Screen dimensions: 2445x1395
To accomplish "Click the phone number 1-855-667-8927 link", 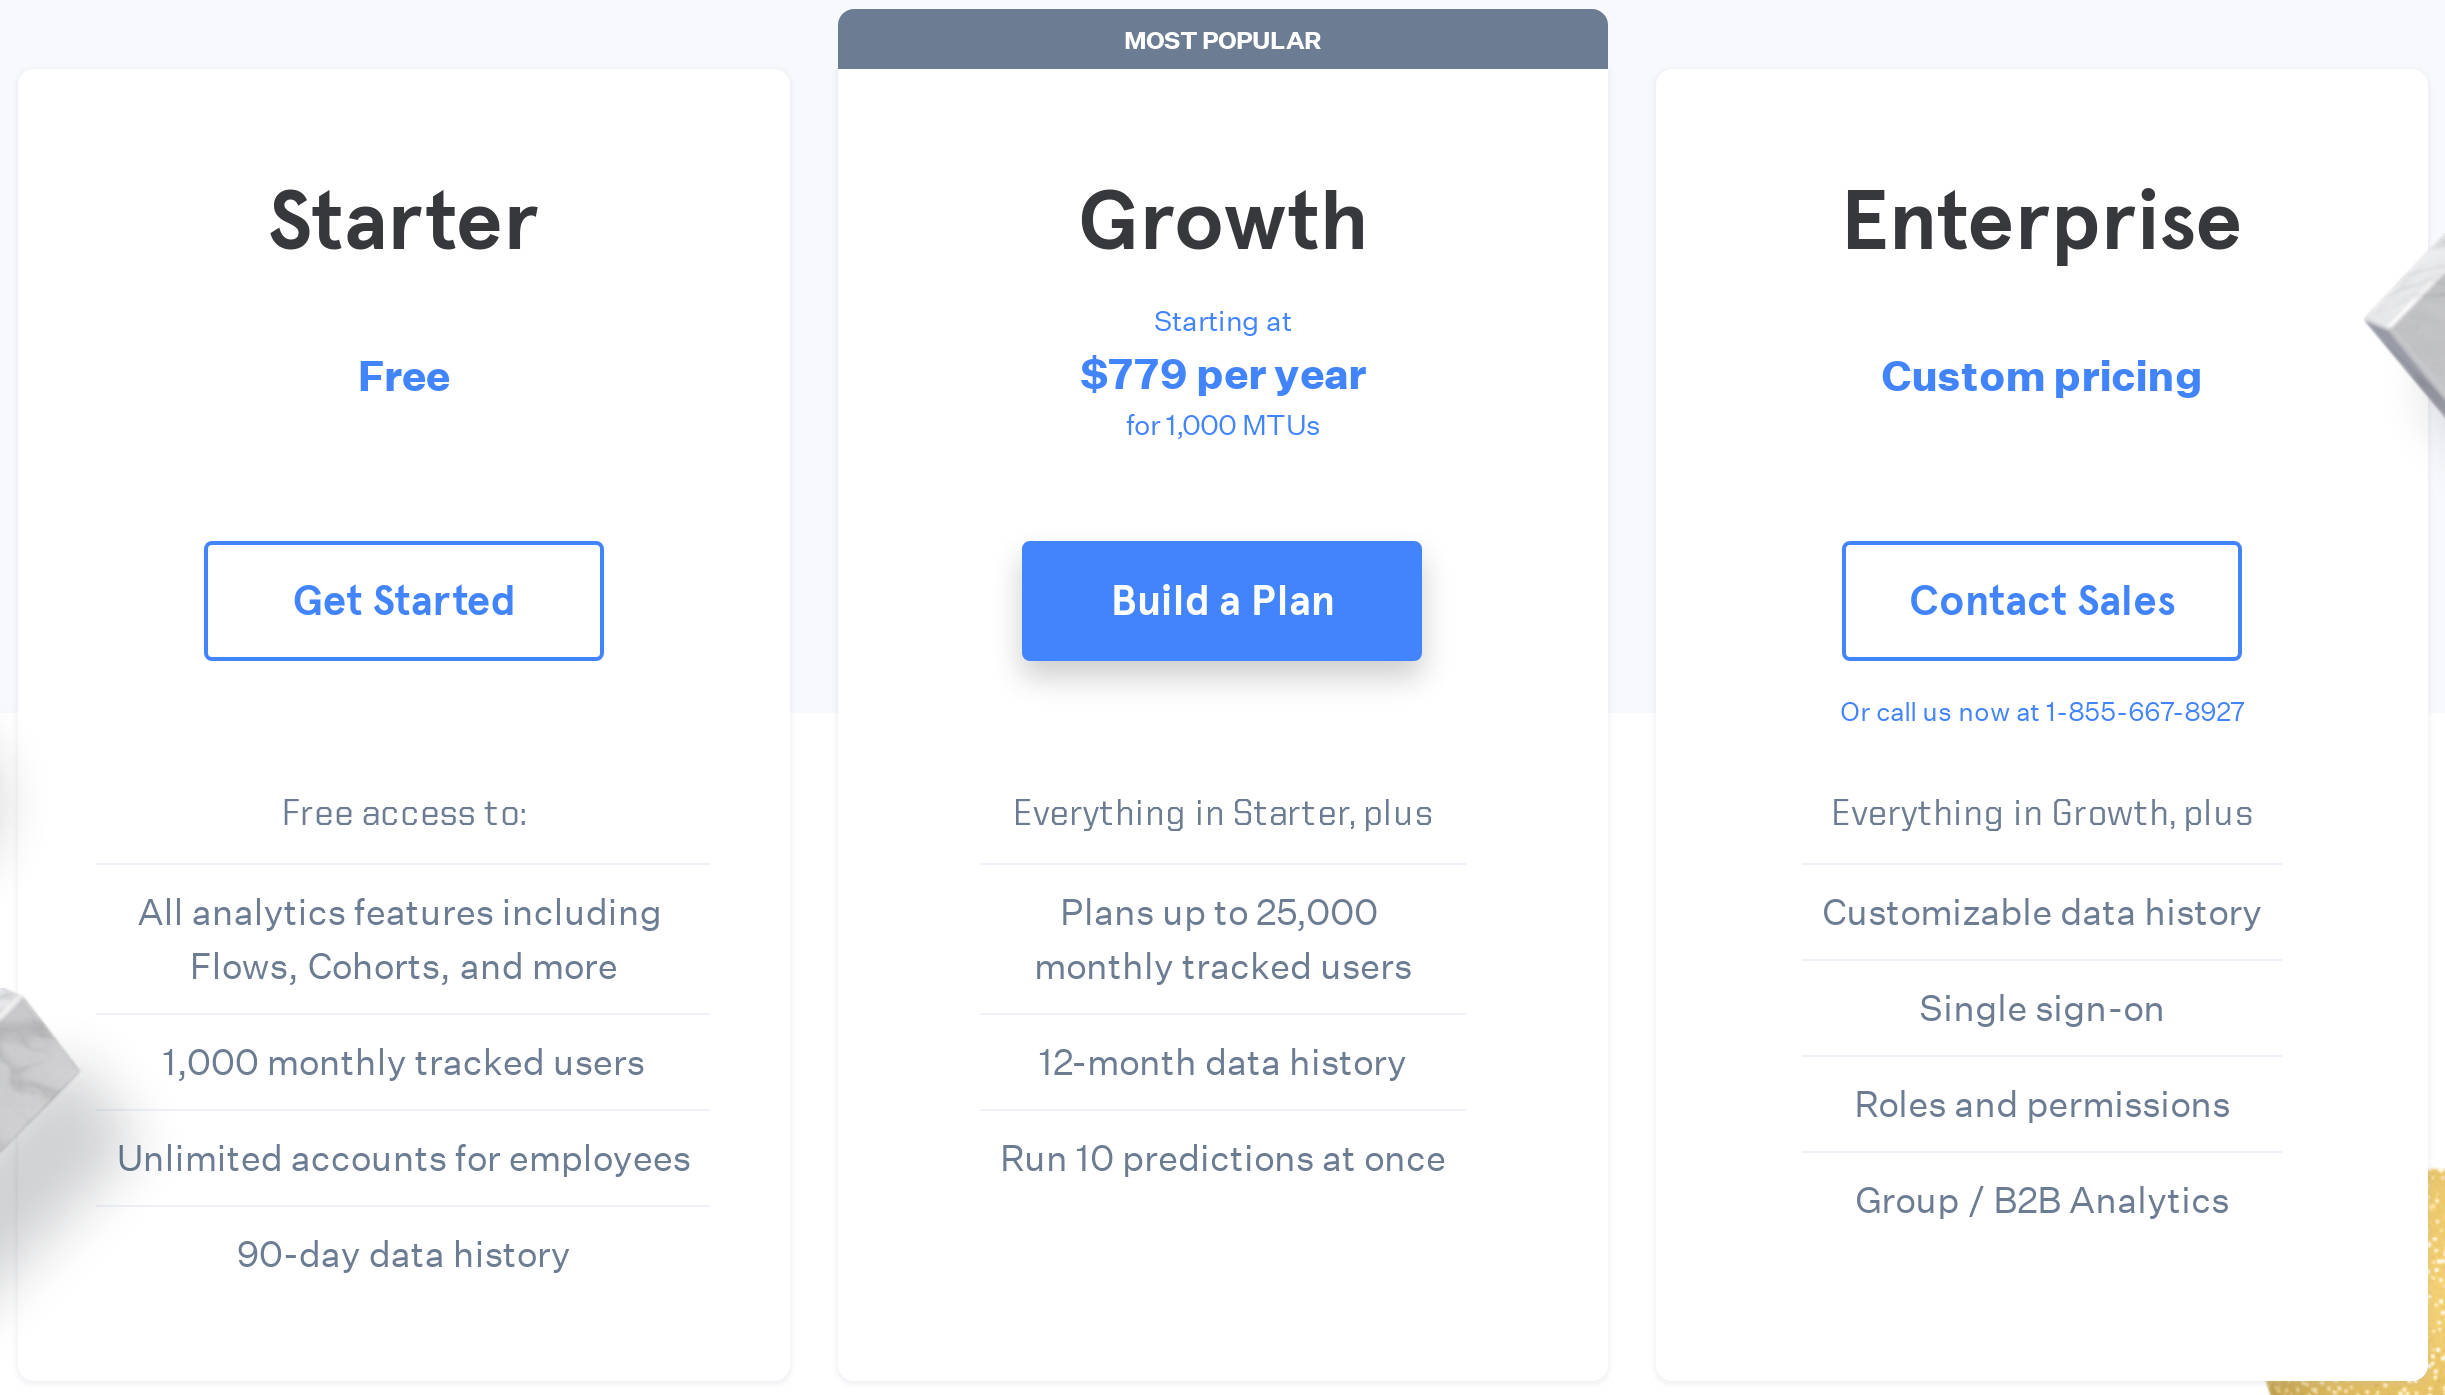I will [x=2144, y=712].
